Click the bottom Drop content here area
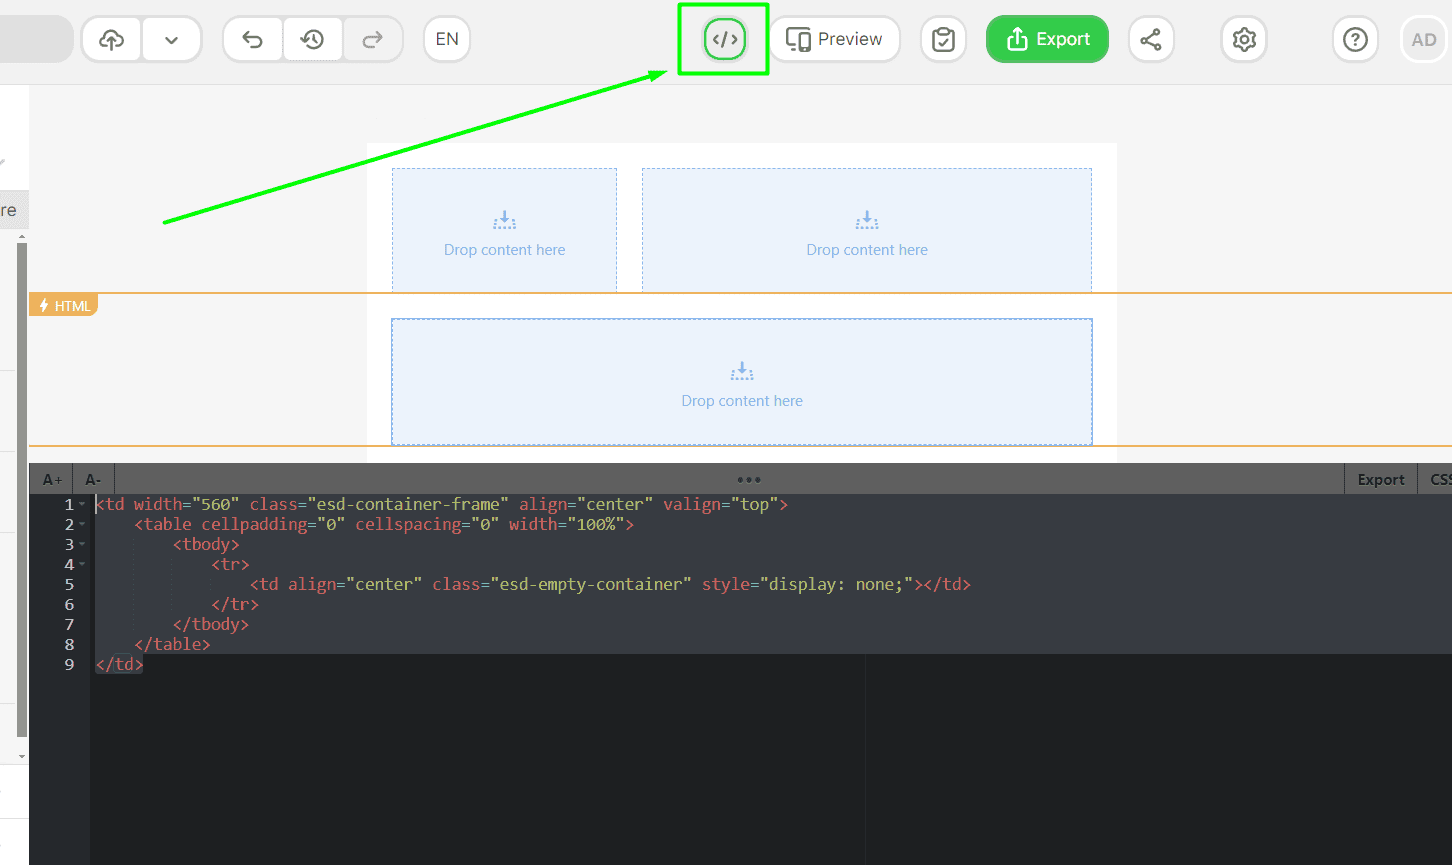The width and height of the screenshot is (1452, 865). coord(742,382)
